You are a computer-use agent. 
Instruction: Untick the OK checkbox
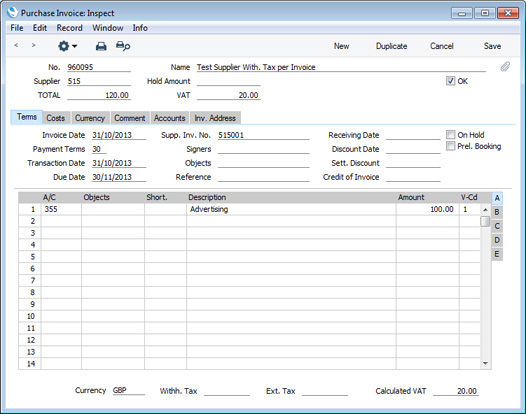[450, 81]
